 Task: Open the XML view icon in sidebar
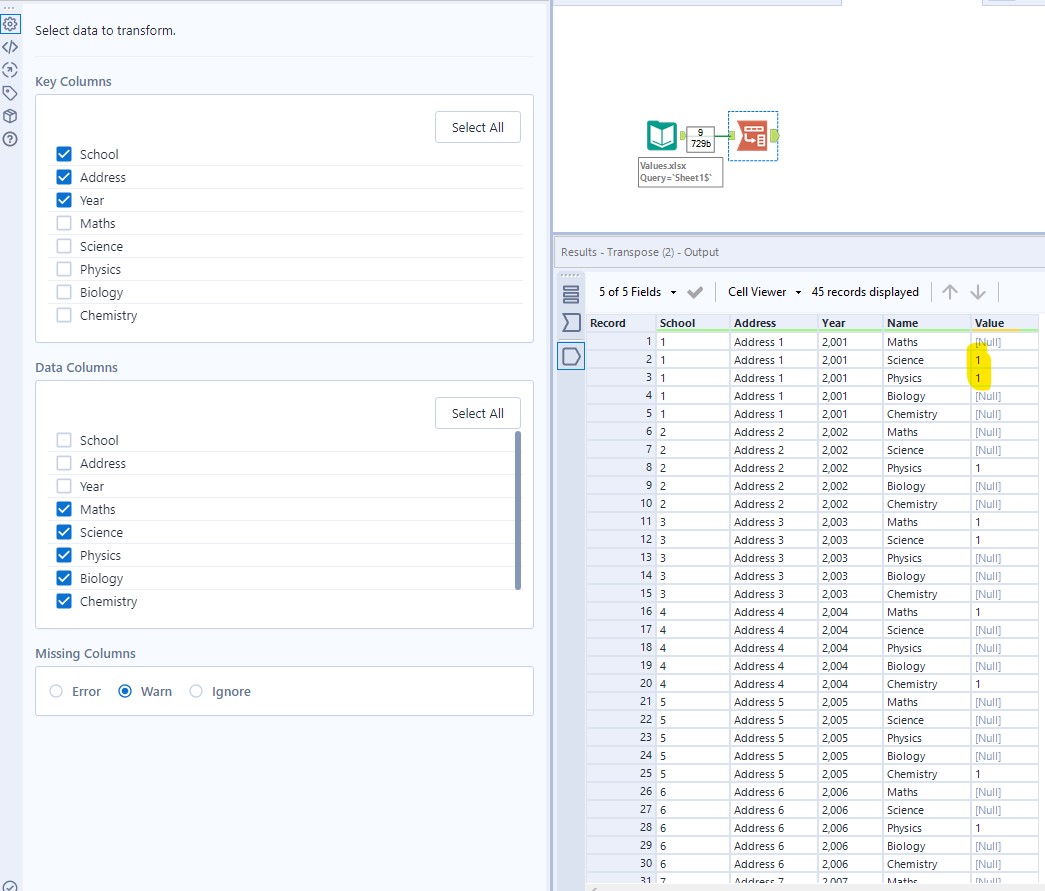pyautogui.click(x=11, y=46)
